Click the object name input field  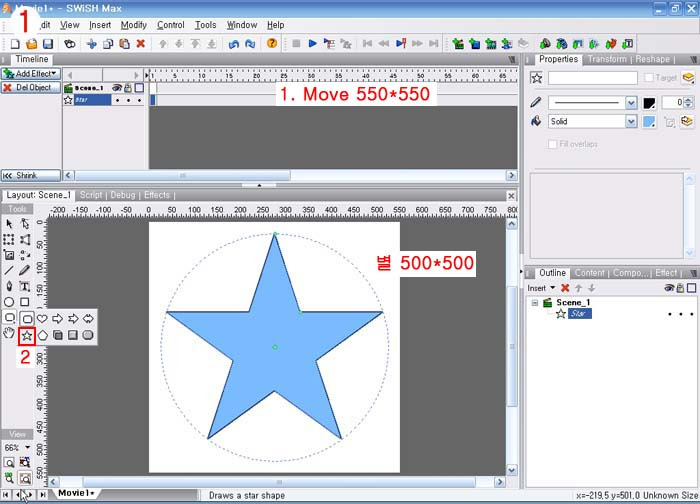click(592, 78)
